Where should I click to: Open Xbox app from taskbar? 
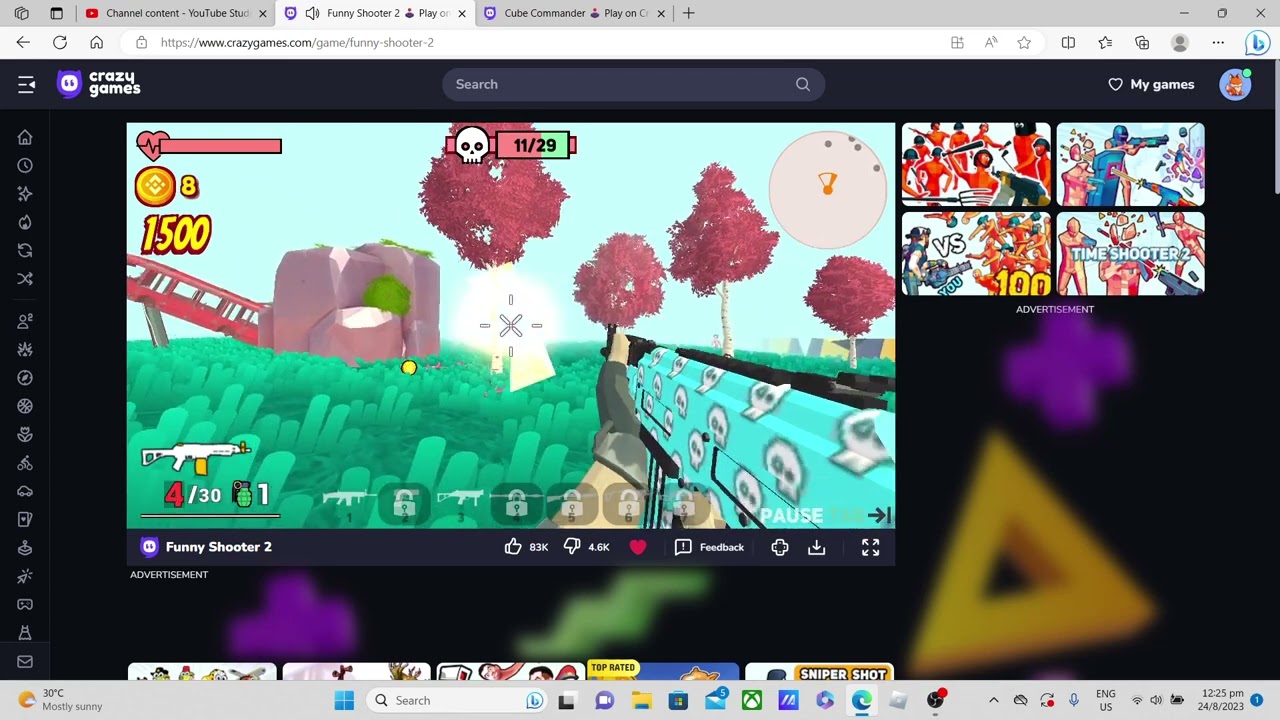click(x=751, y=700)
